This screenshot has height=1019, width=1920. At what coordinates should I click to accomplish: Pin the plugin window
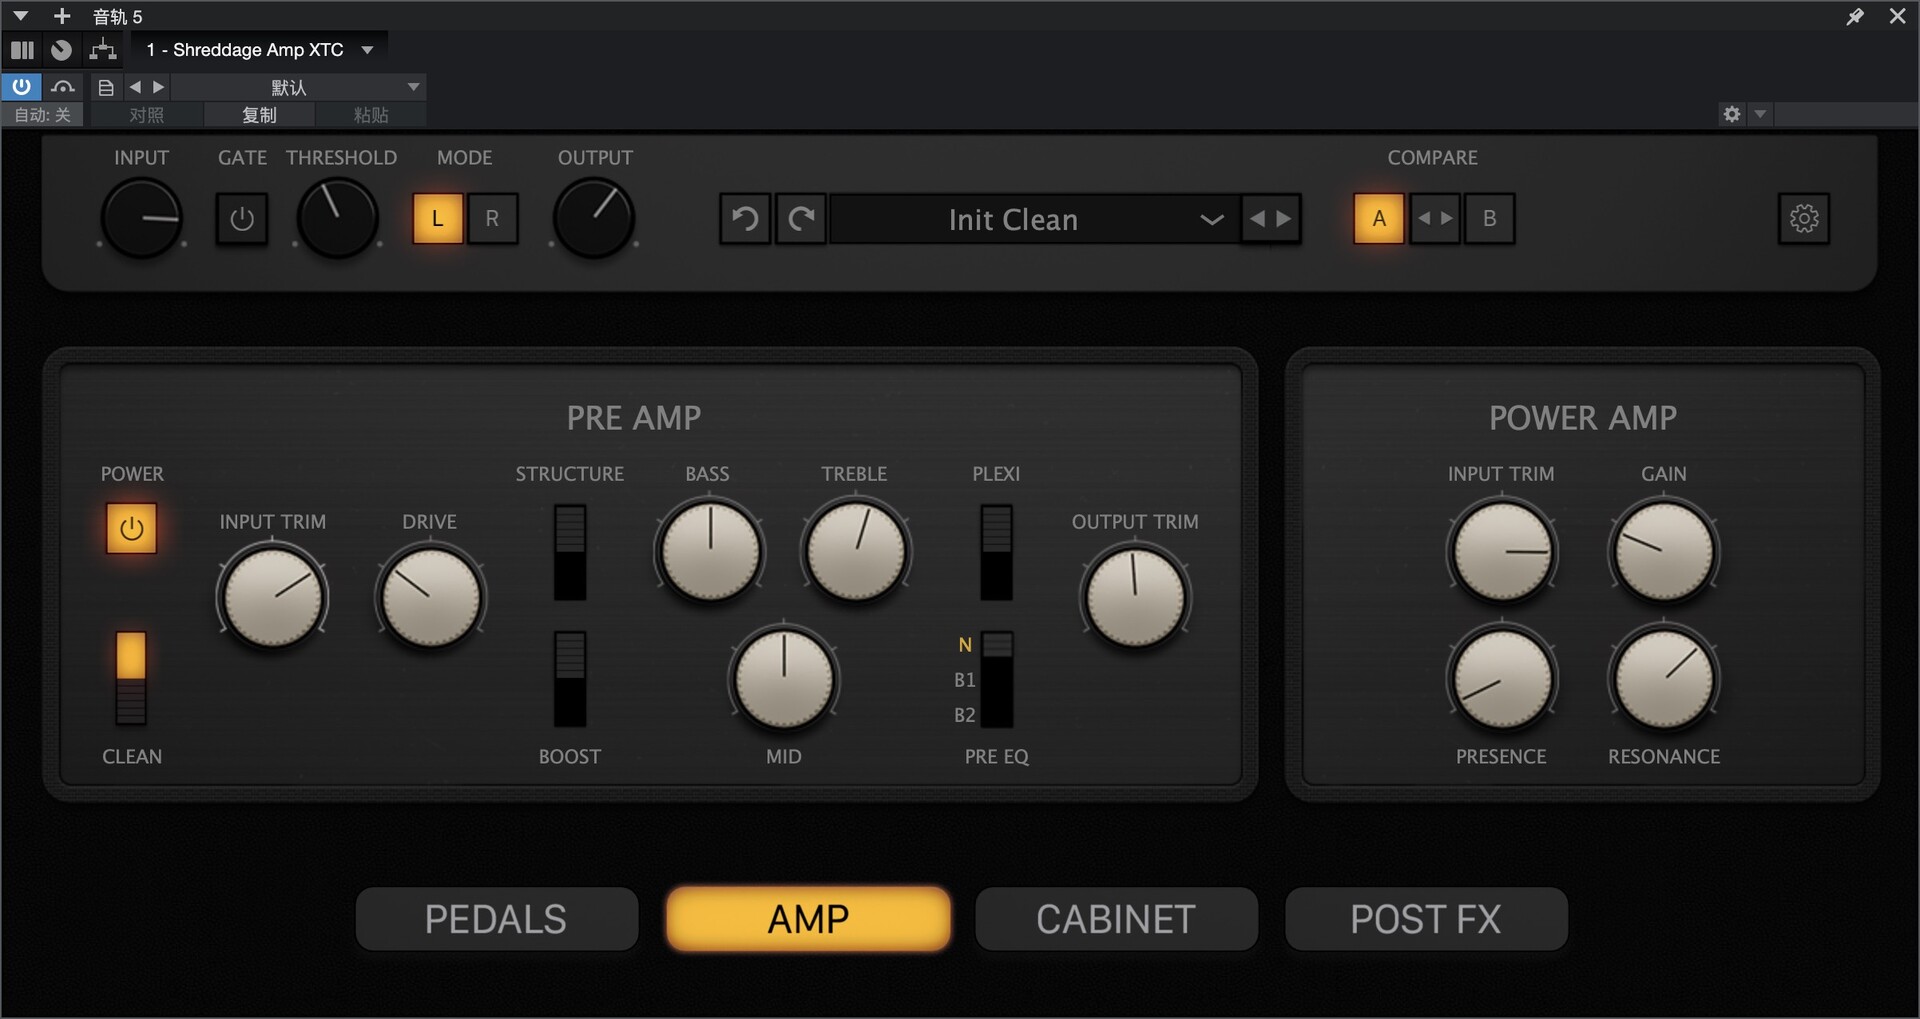pos(1855,16)
